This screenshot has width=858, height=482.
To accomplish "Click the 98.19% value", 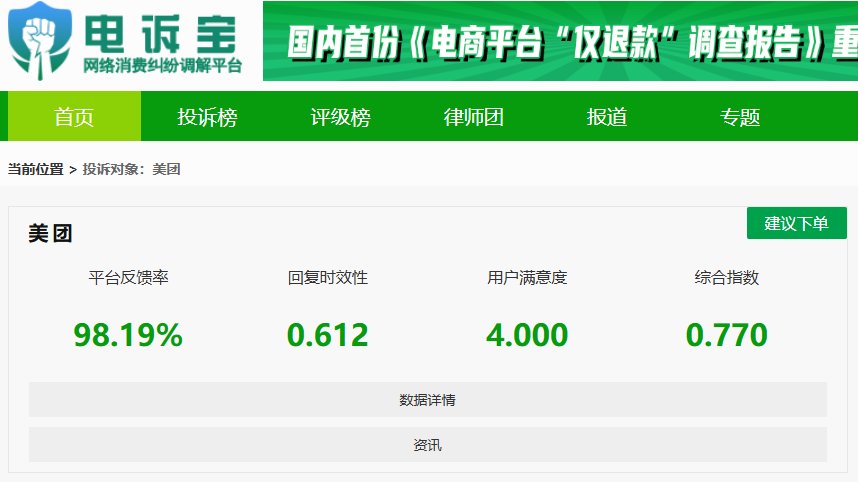I will point(128,335).
